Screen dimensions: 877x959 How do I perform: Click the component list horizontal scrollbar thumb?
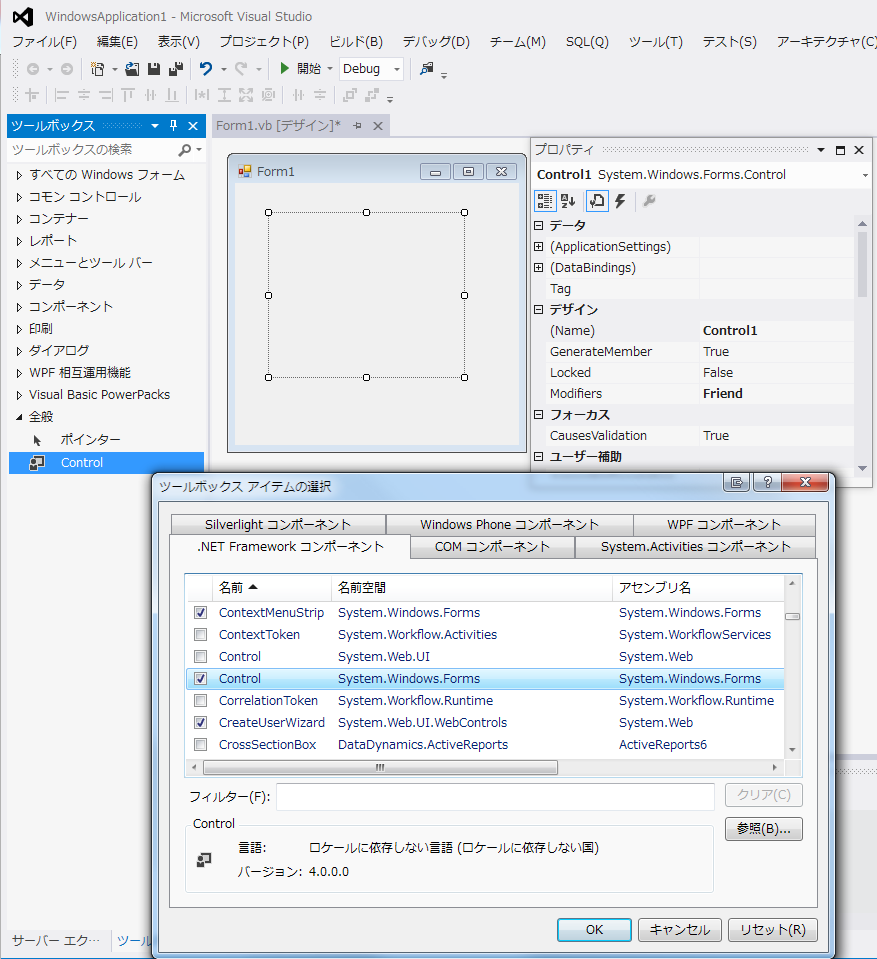380,767
